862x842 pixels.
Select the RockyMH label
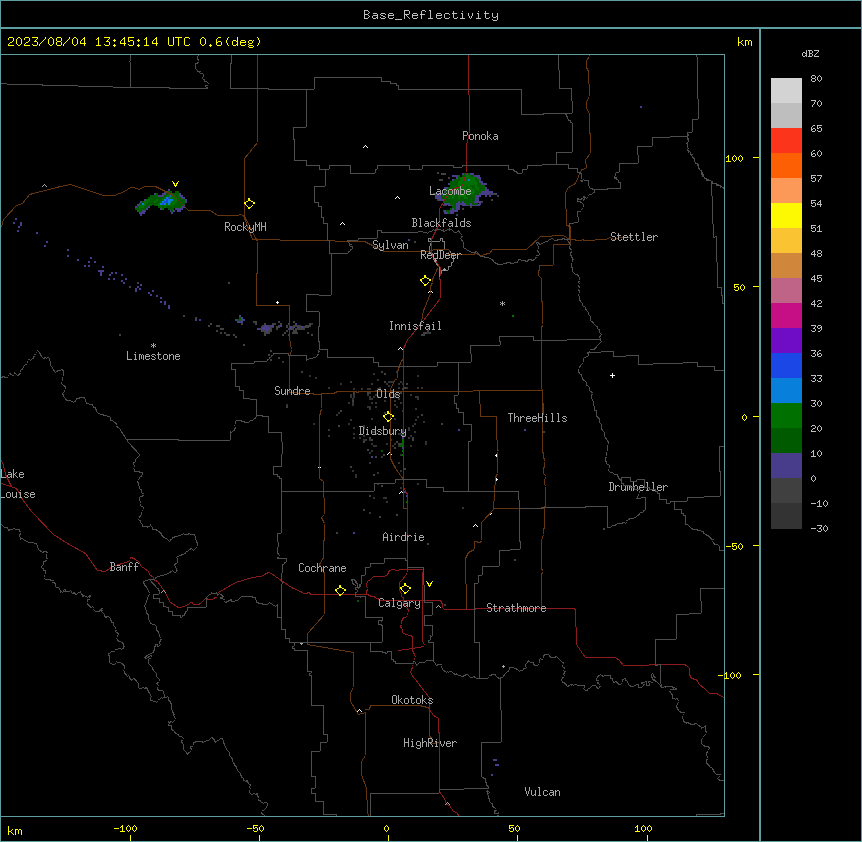click(245, 227)
